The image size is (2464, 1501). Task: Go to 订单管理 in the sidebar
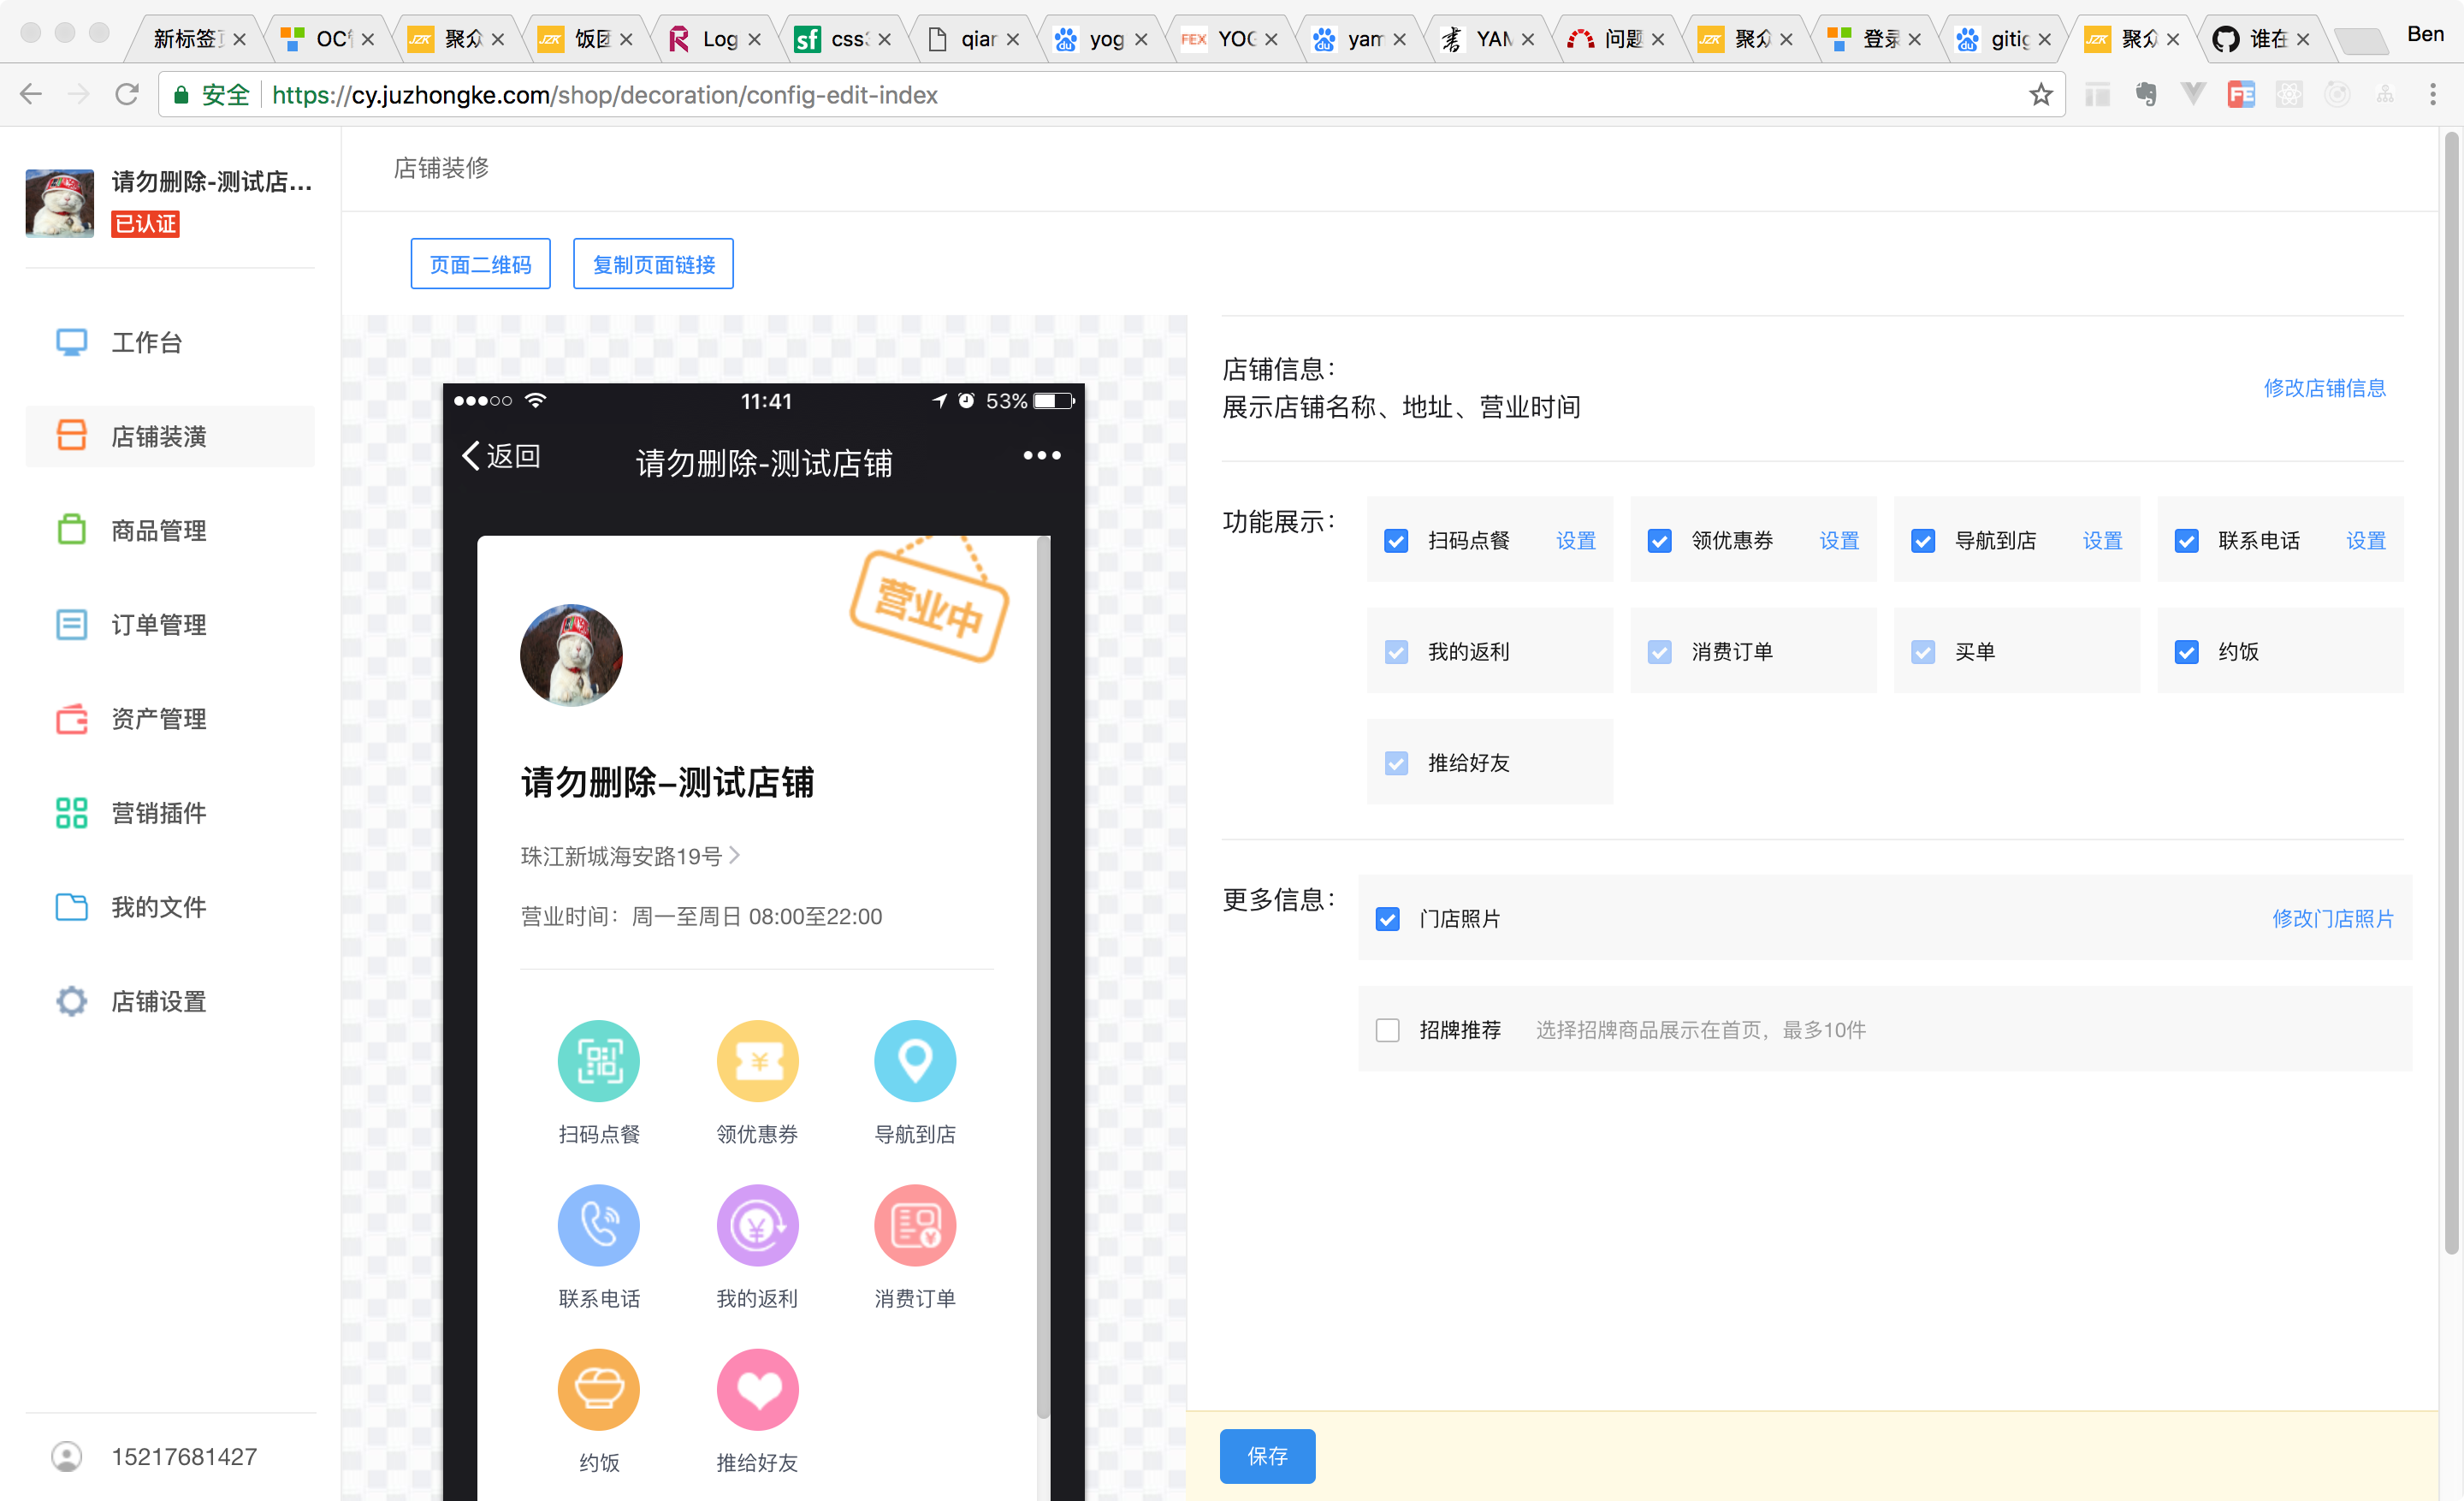pos(170,625)
